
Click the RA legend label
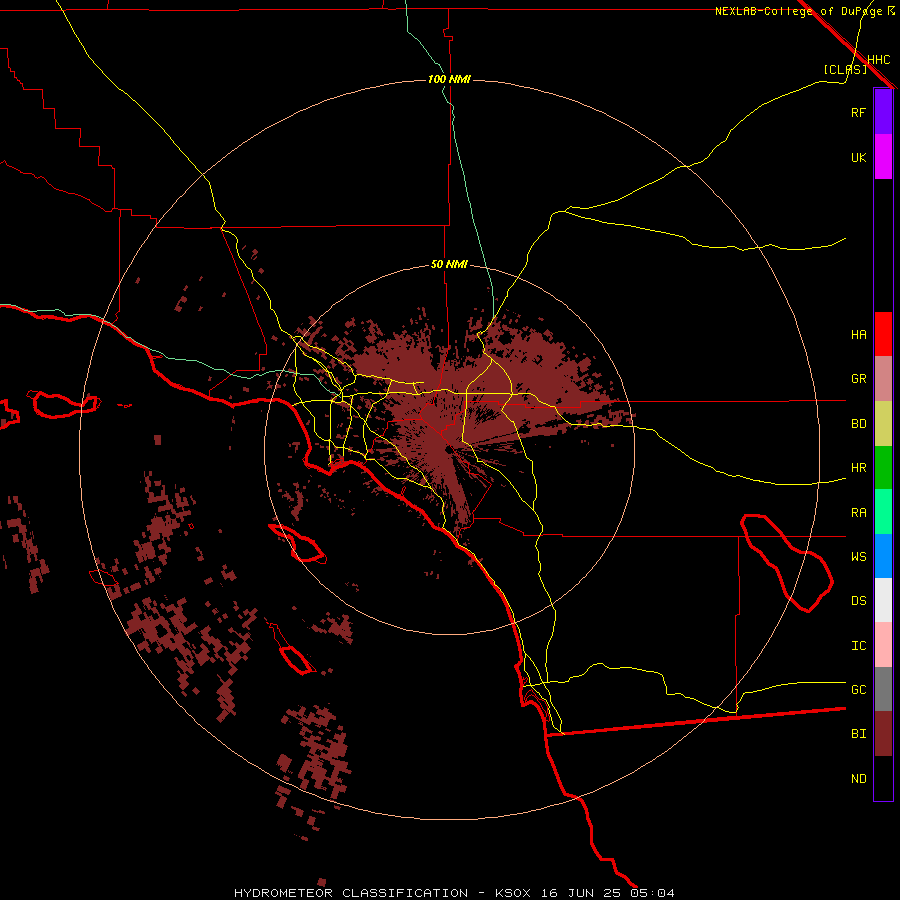click(x=858, y=513)
